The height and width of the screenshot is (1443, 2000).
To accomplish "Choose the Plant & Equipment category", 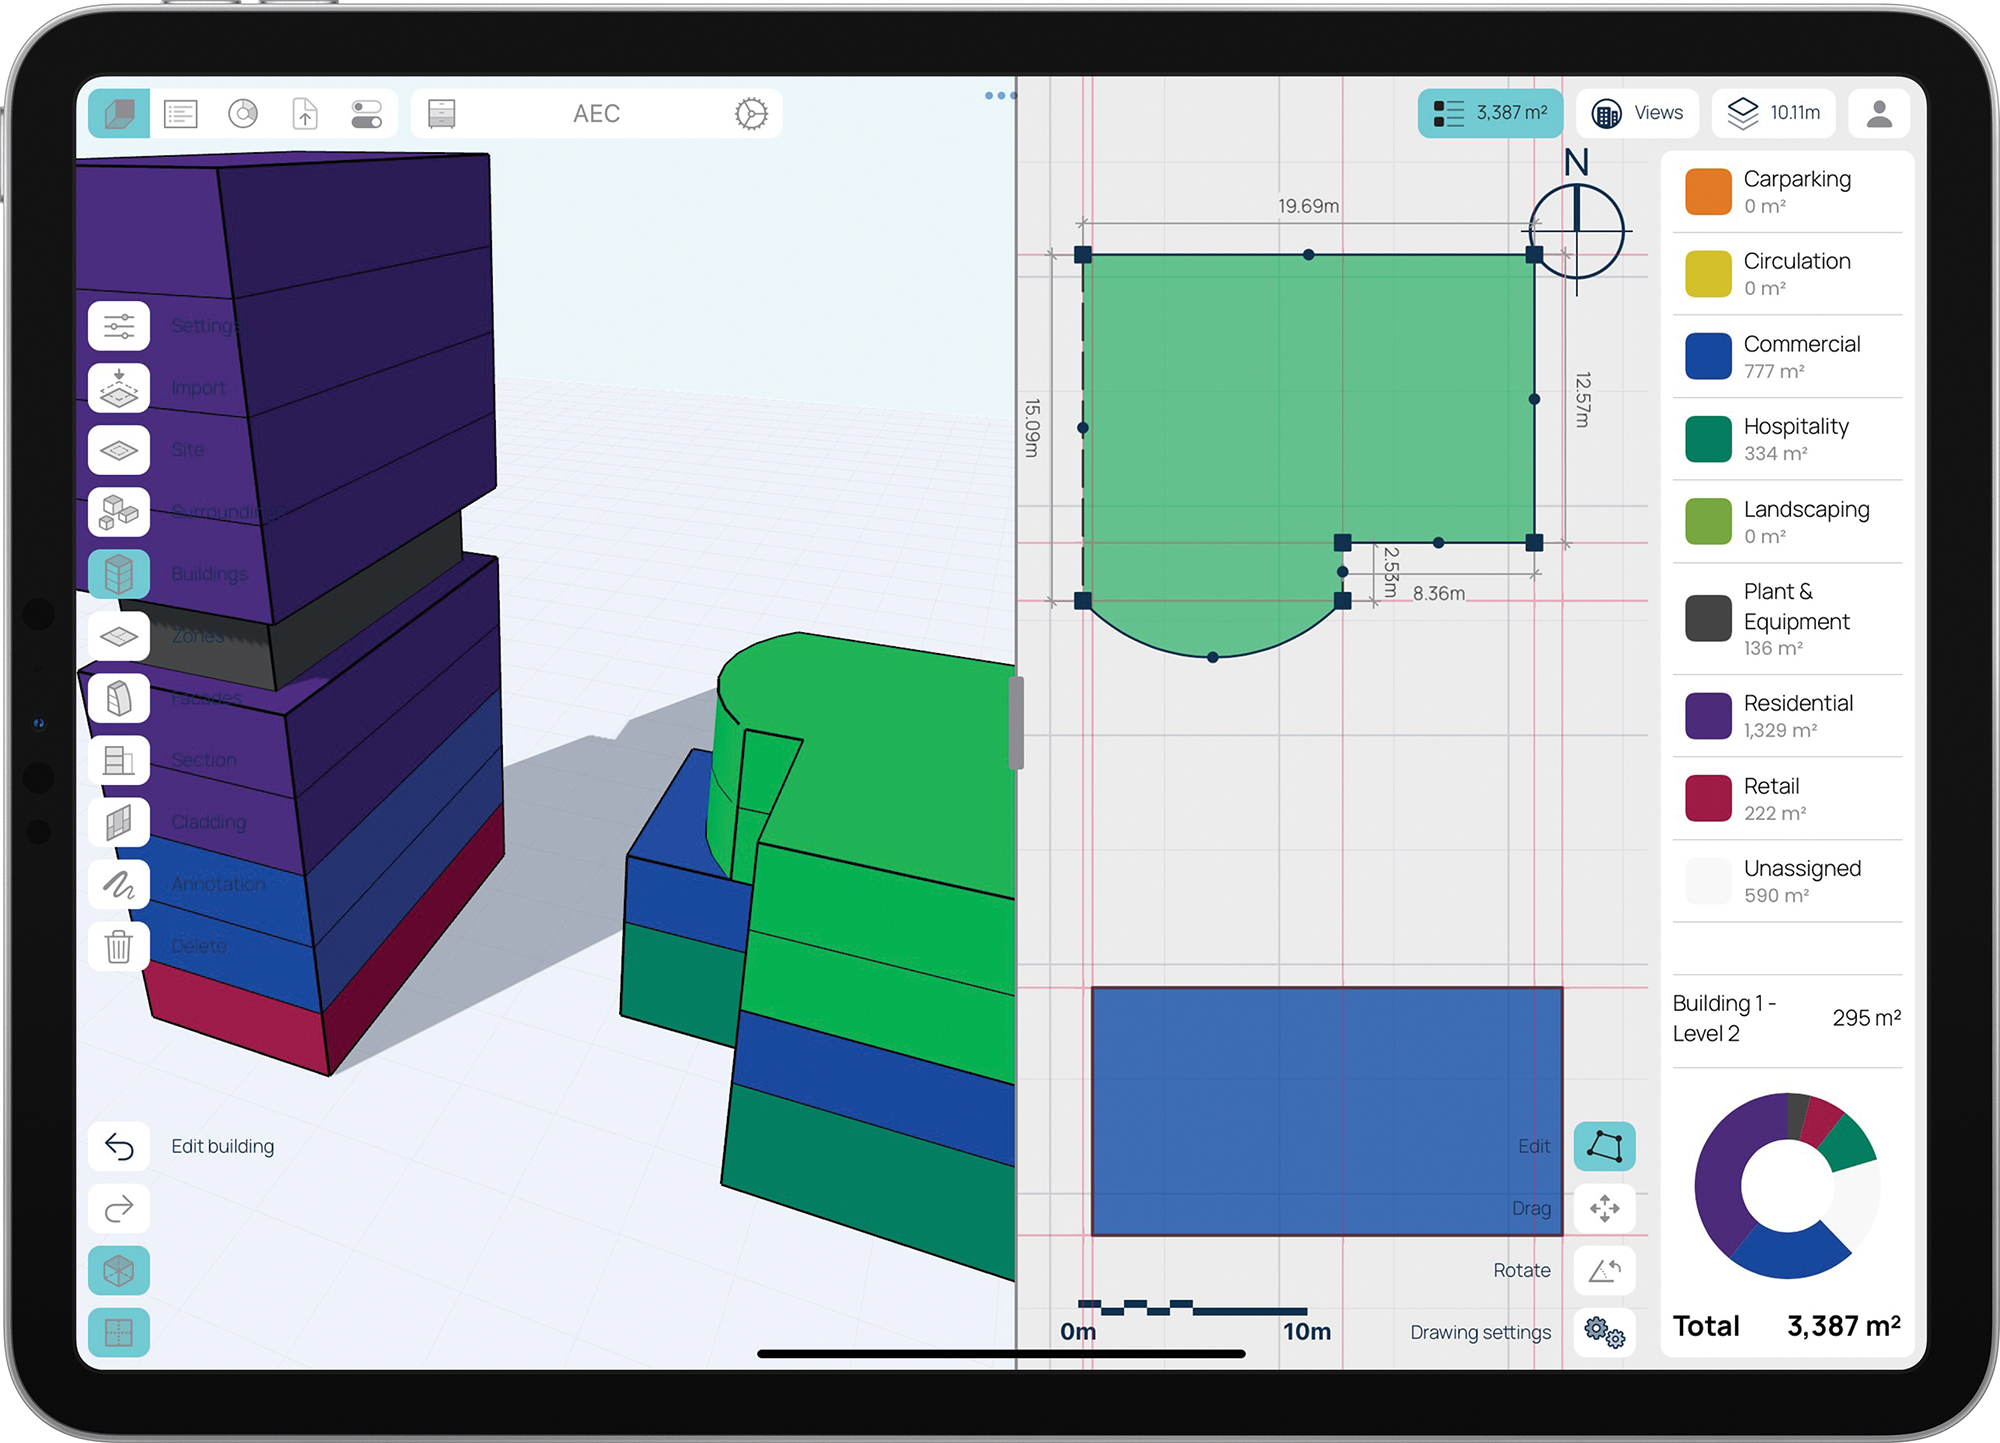I will pyautogui.click(x=1788, y=618).
